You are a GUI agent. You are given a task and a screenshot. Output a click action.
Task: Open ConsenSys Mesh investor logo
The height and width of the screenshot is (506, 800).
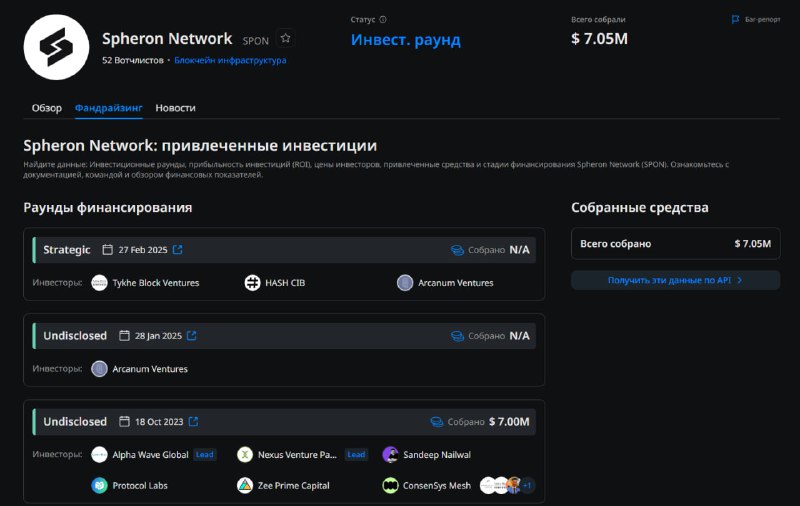(x=390, y=486)
